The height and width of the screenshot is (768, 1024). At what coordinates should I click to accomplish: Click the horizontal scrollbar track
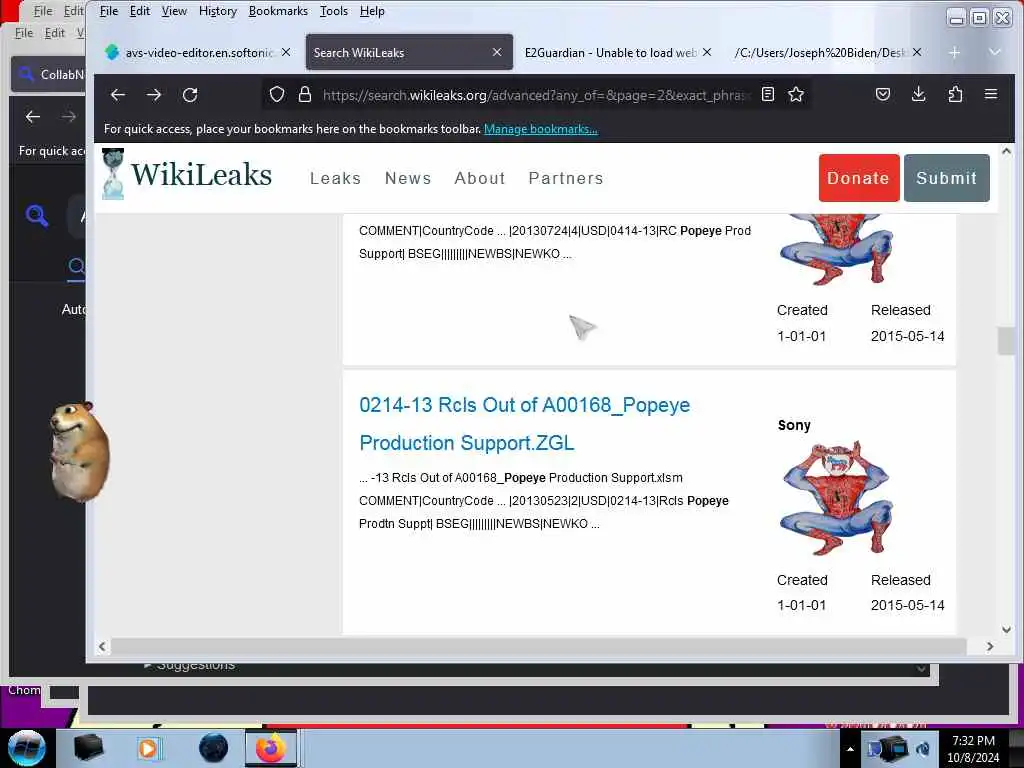tap(538, 647)
